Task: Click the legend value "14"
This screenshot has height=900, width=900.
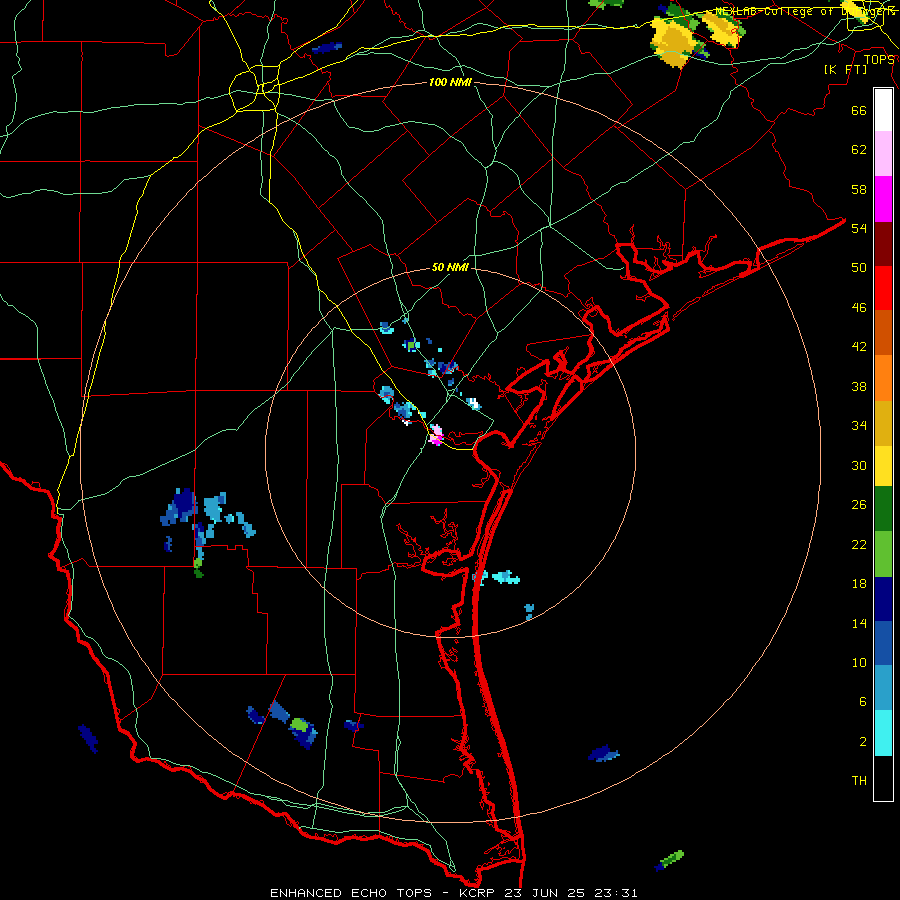Action: point(859,623)
